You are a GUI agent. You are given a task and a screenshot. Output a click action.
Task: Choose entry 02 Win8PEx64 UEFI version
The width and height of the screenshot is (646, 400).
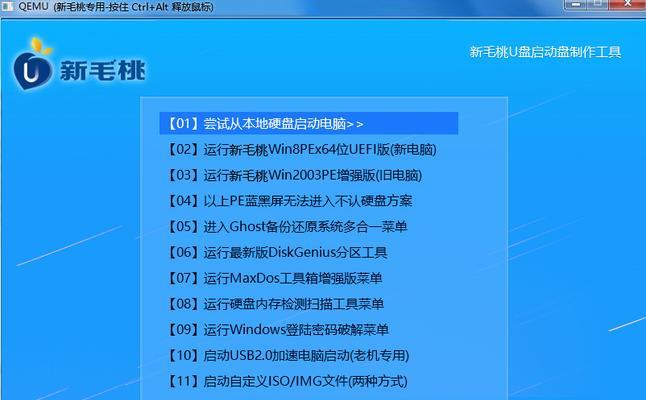(301, 149)
